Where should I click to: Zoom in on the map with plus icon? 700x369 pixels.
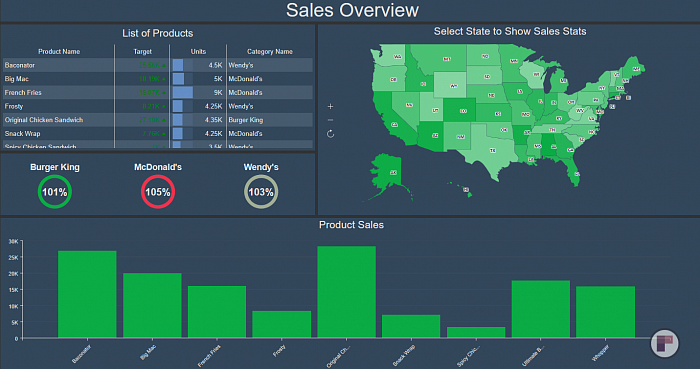pos(330,106)
